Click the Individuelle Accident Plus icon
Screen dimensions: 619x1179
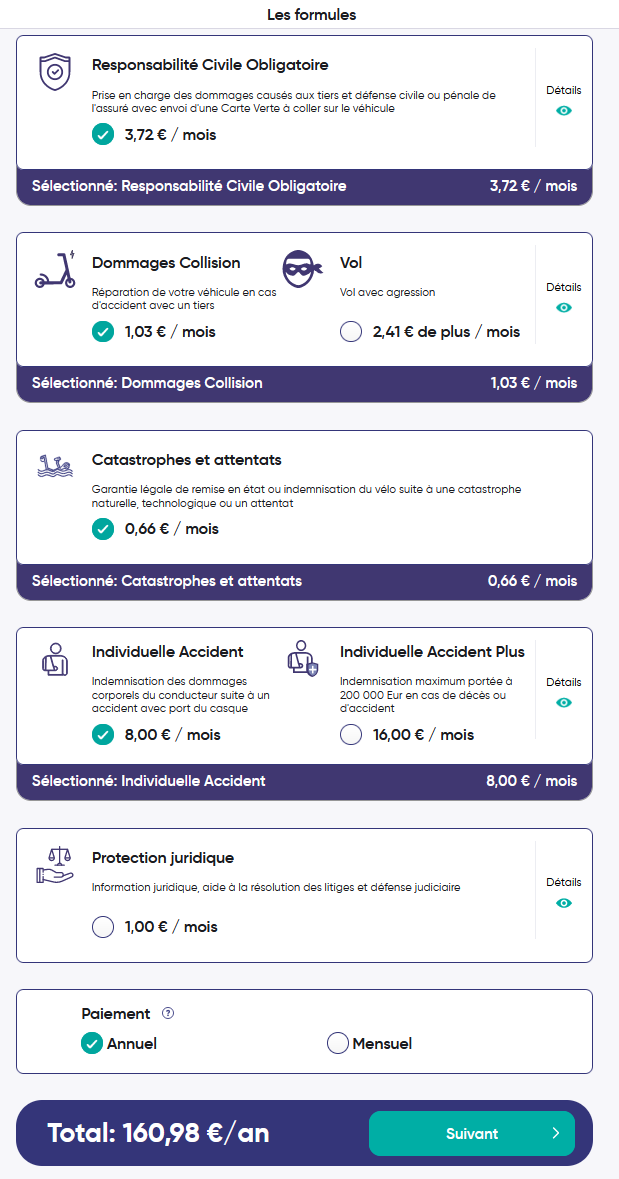coord(303,657)
